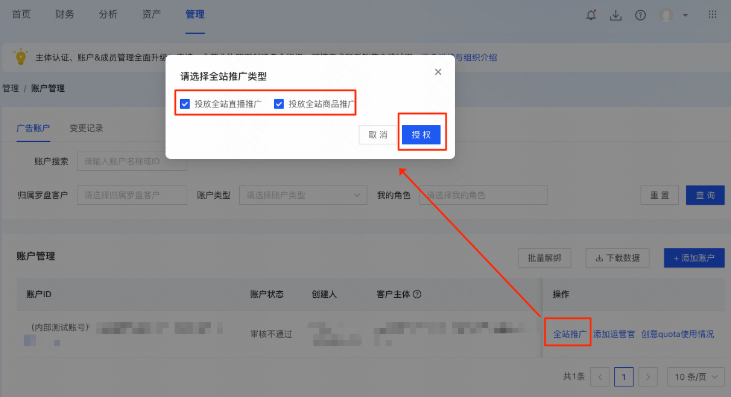Open the notifications bell

[x=591, y=15]
